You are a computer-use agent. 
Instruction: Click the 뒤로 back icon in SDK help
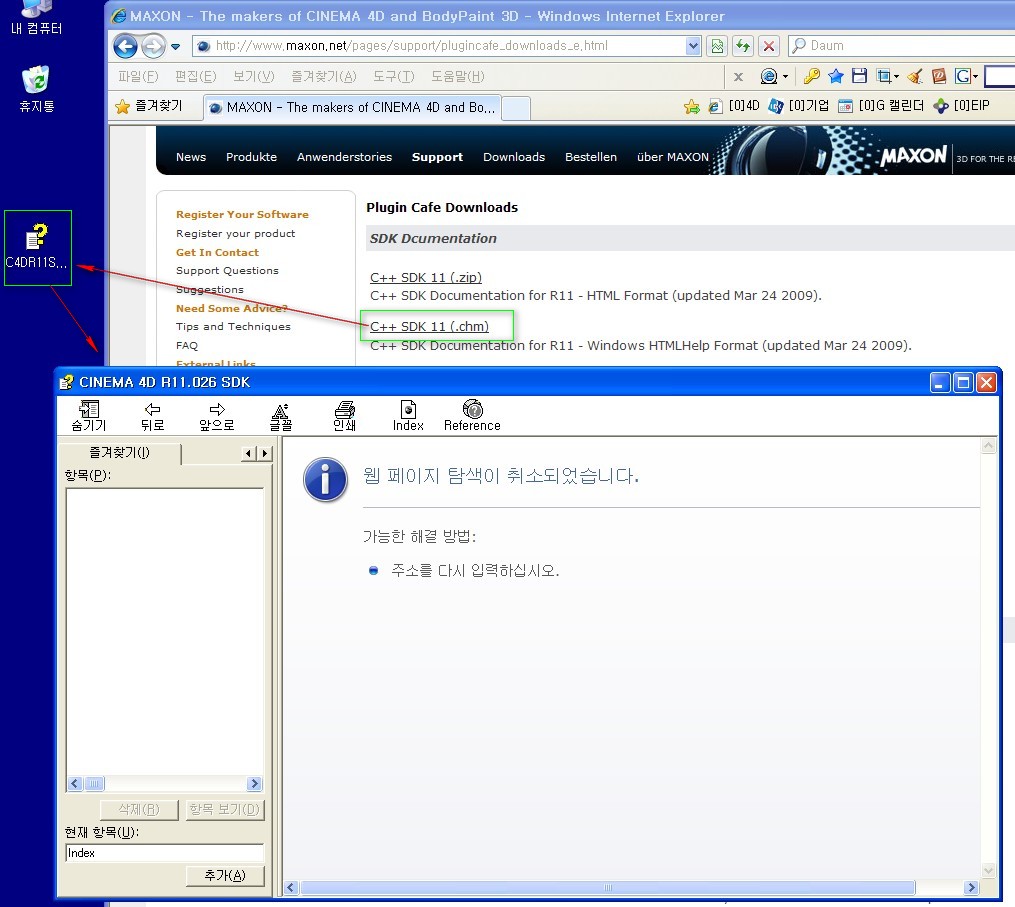153,415
